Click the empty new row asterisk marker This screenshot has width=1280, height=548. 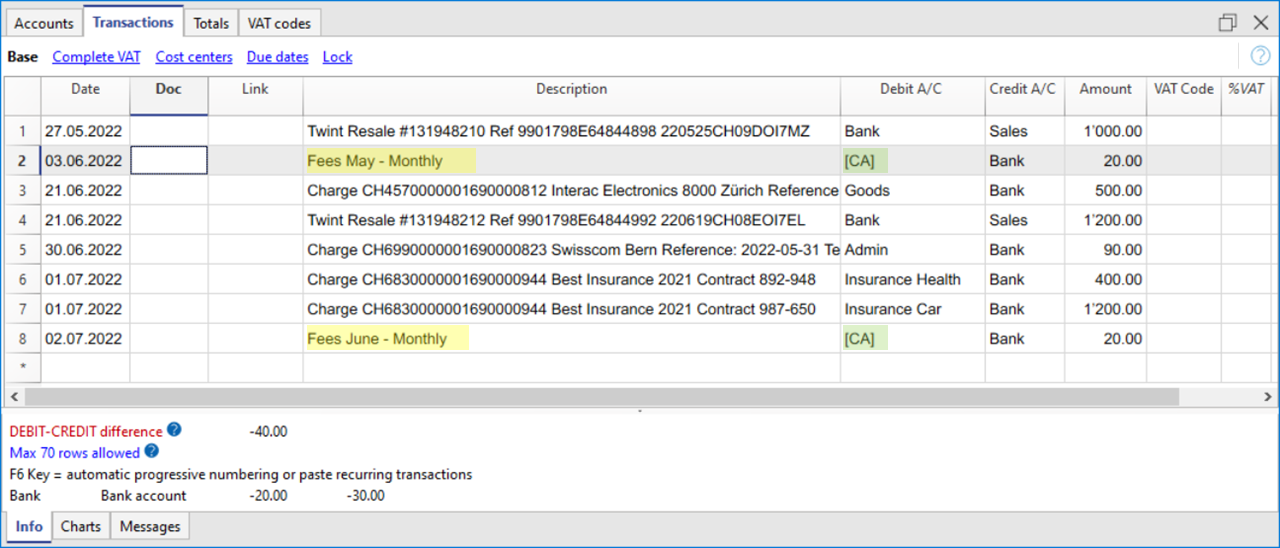(22, 368)
